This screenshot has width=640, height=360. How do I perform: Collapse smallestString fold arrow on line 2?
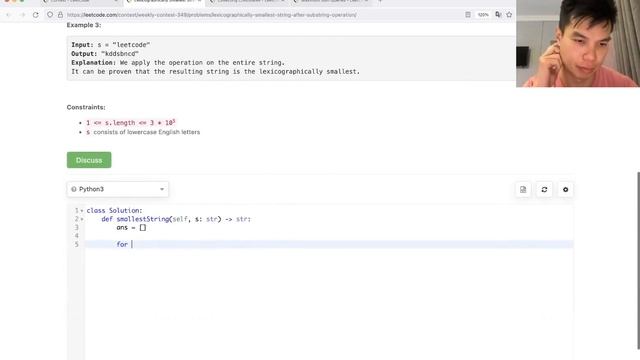82,219
